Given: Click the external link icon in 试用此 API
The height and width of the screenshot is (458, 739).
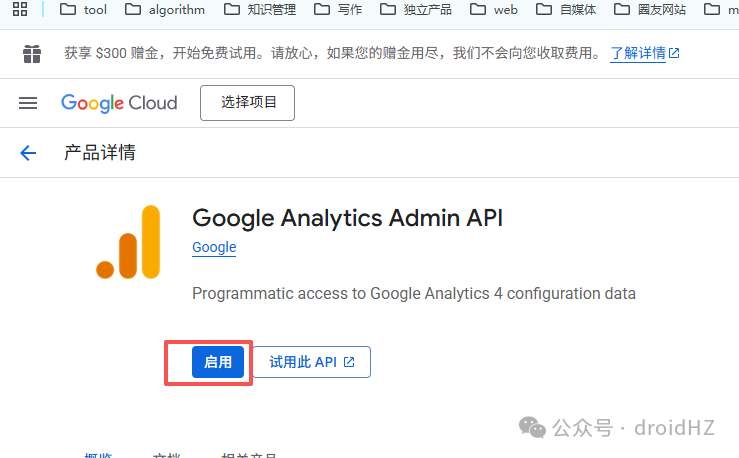Looking at the screenshot, I should coord(349,362).
